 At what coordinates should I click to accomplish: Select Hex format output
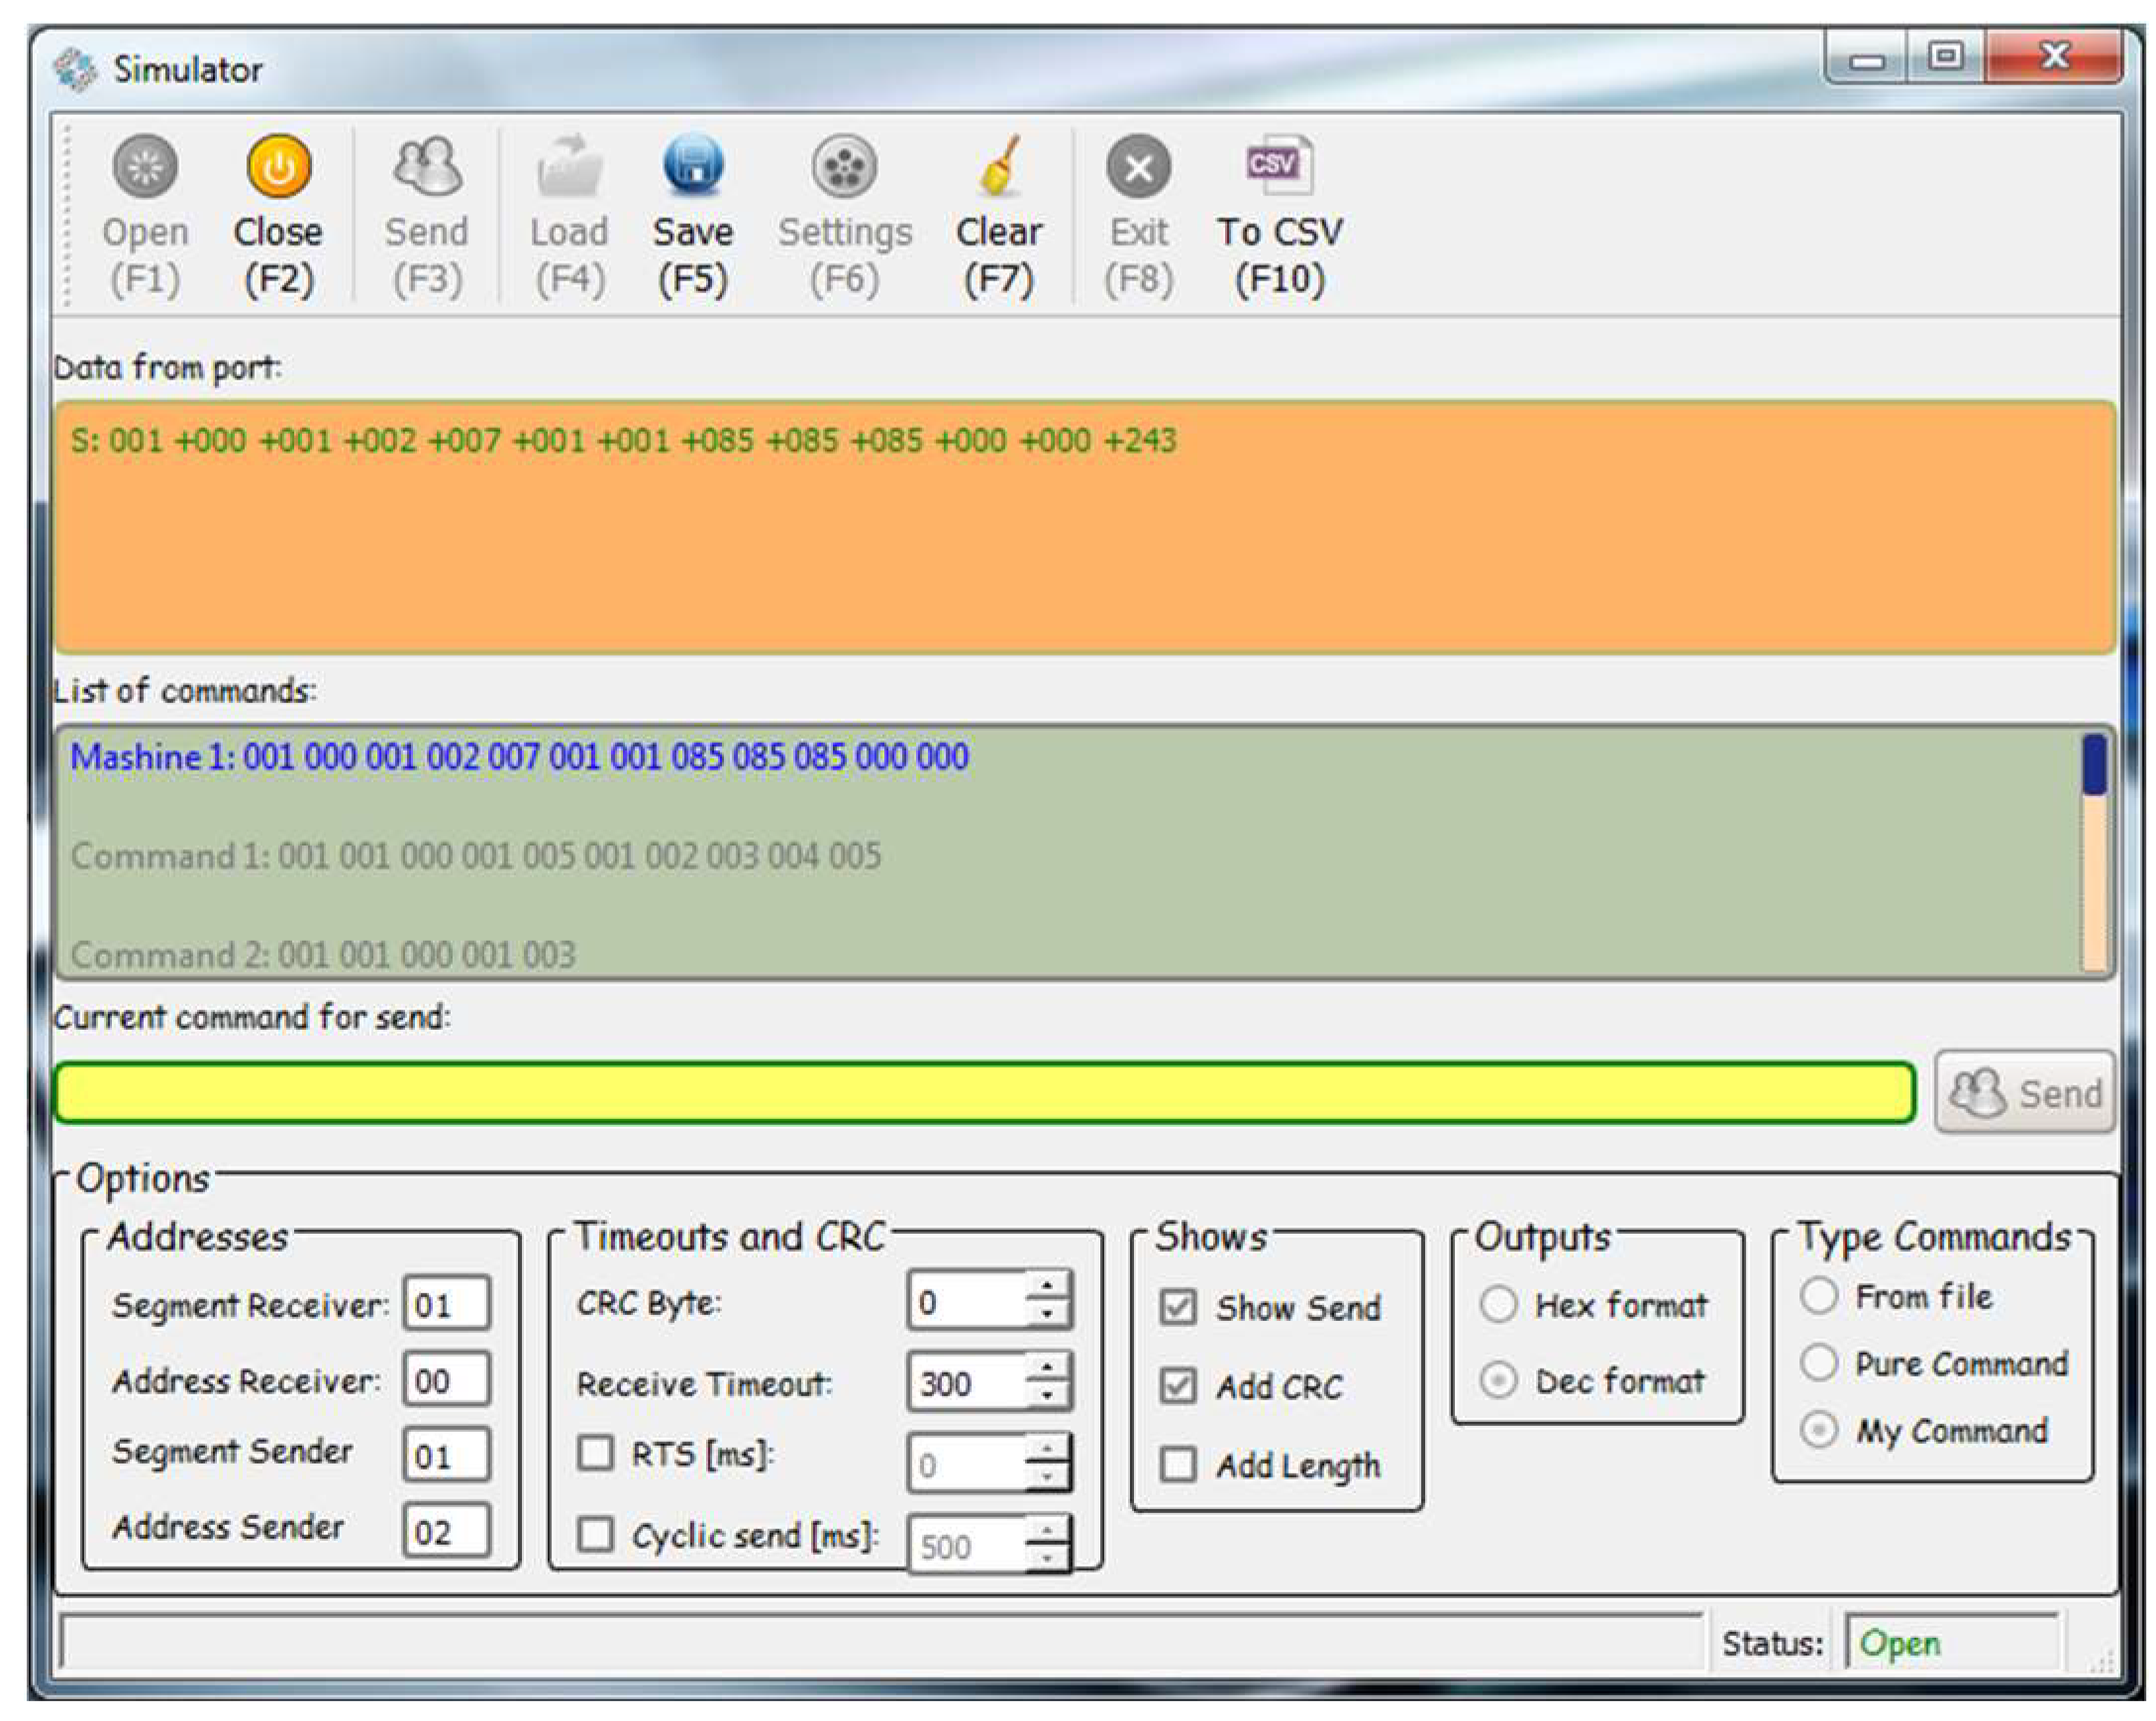(1497, 1303)
